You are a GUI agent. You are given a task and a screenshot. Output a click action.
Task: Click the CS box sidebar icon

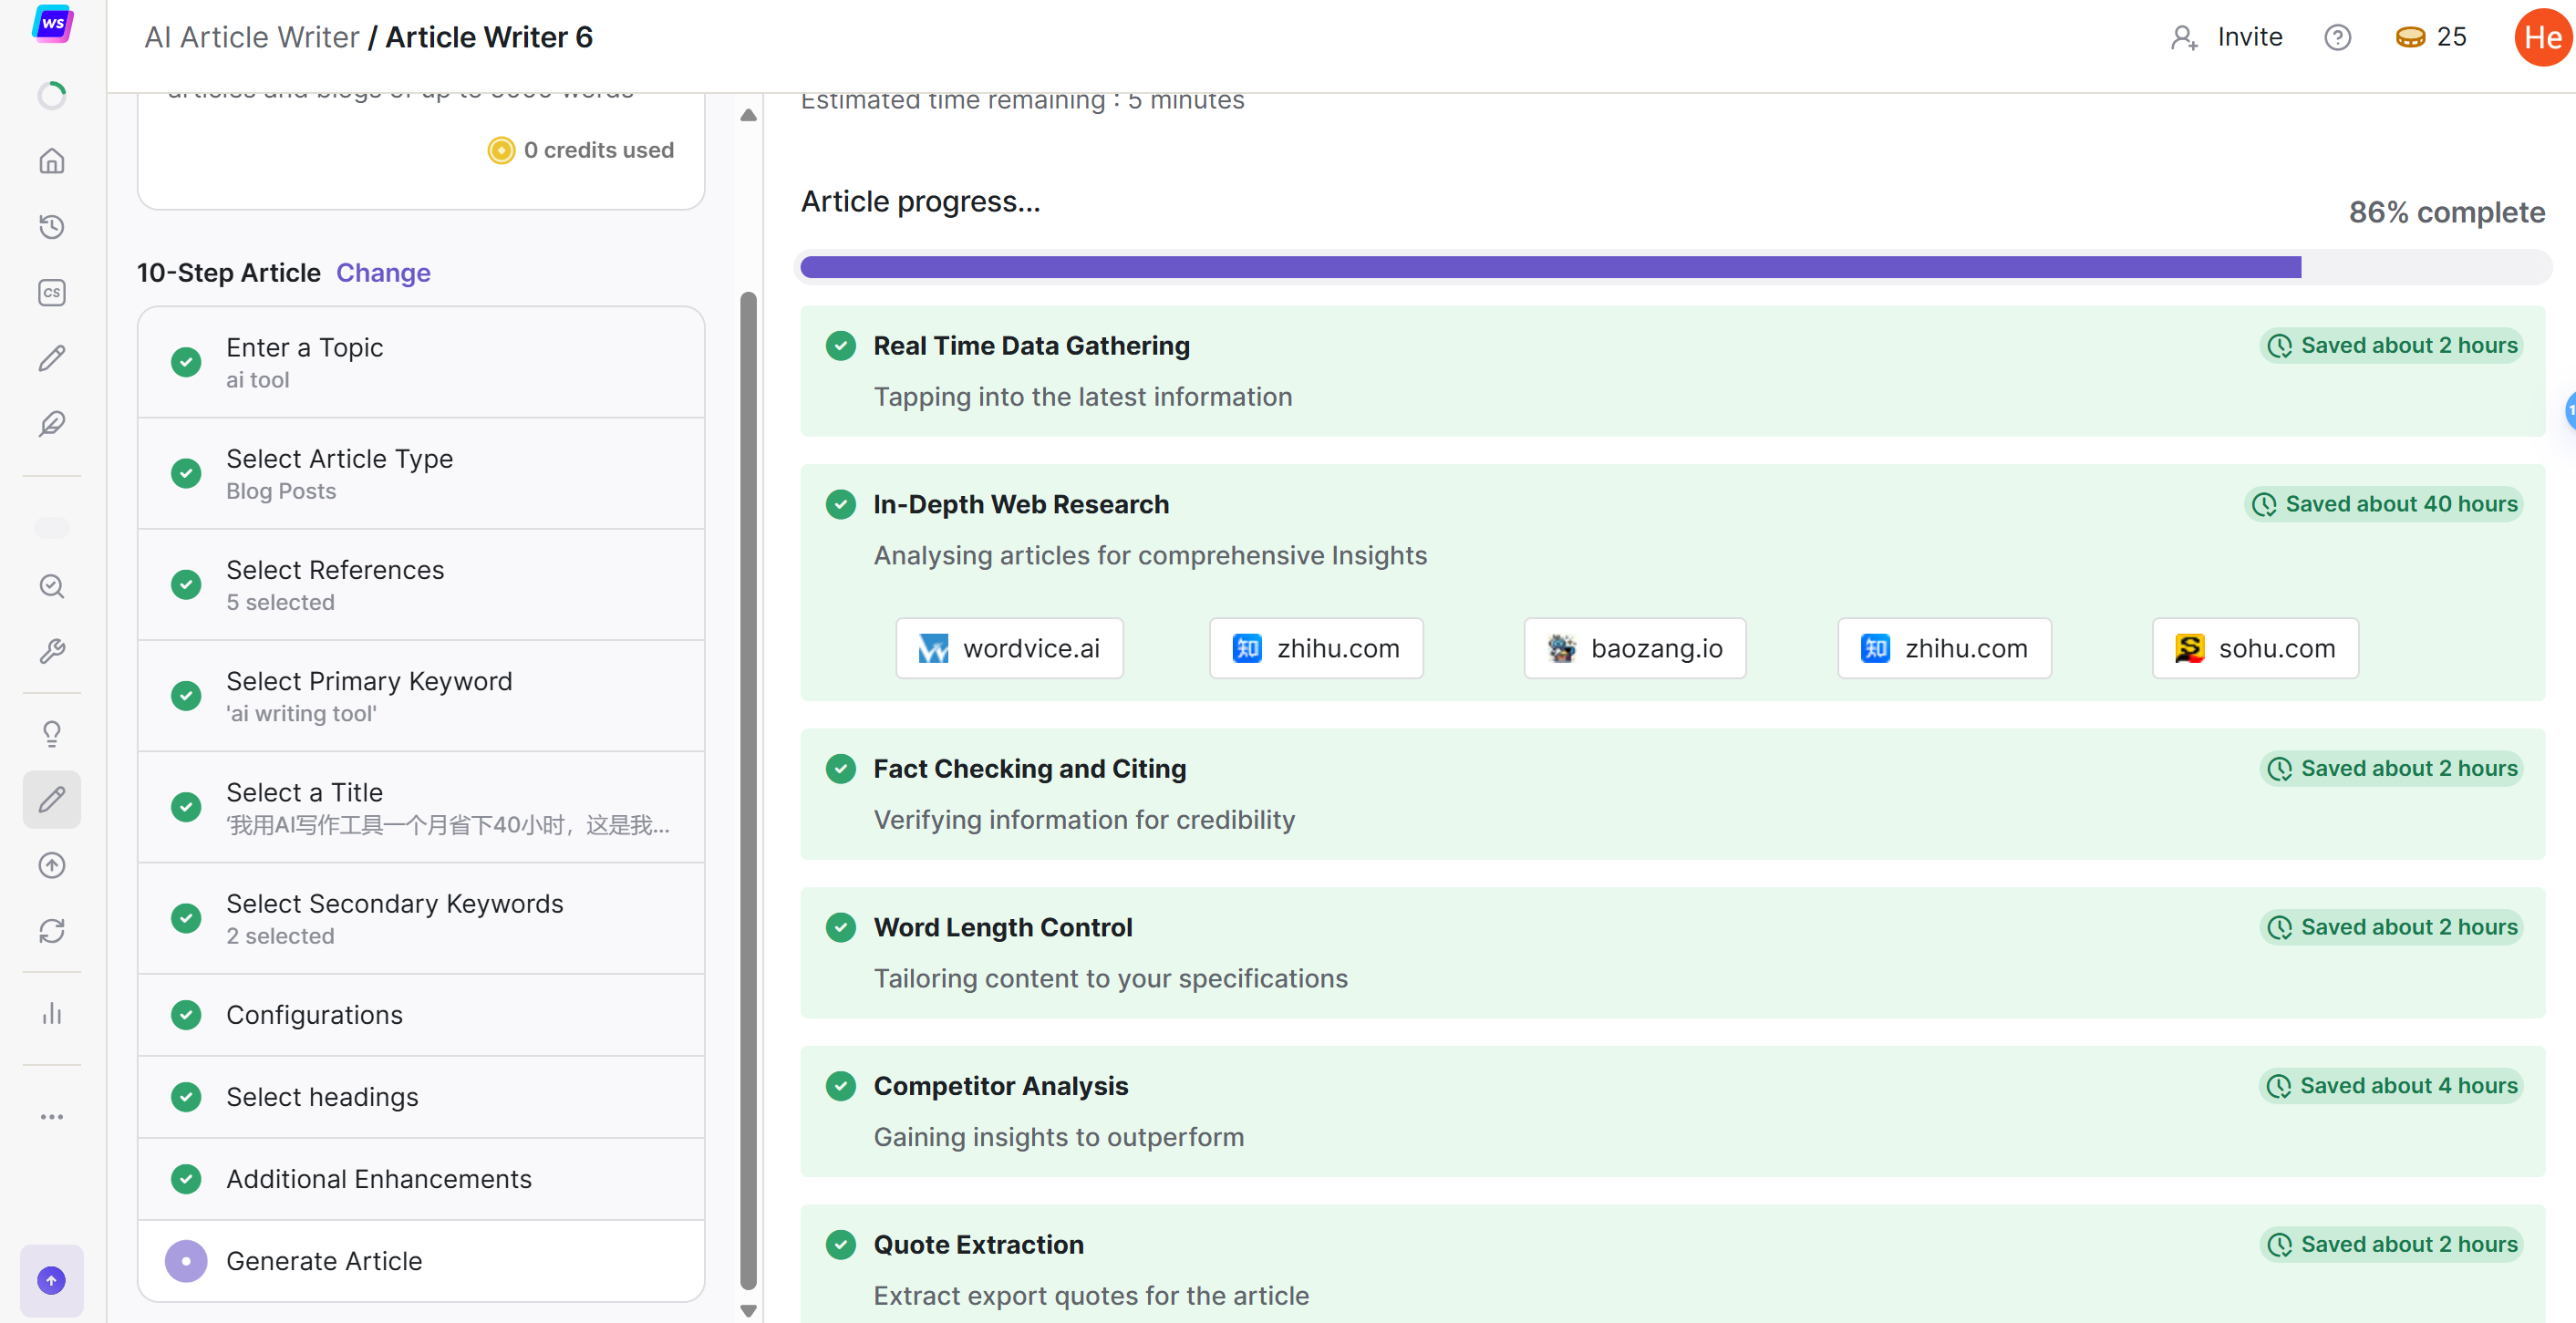coord(52,292)
